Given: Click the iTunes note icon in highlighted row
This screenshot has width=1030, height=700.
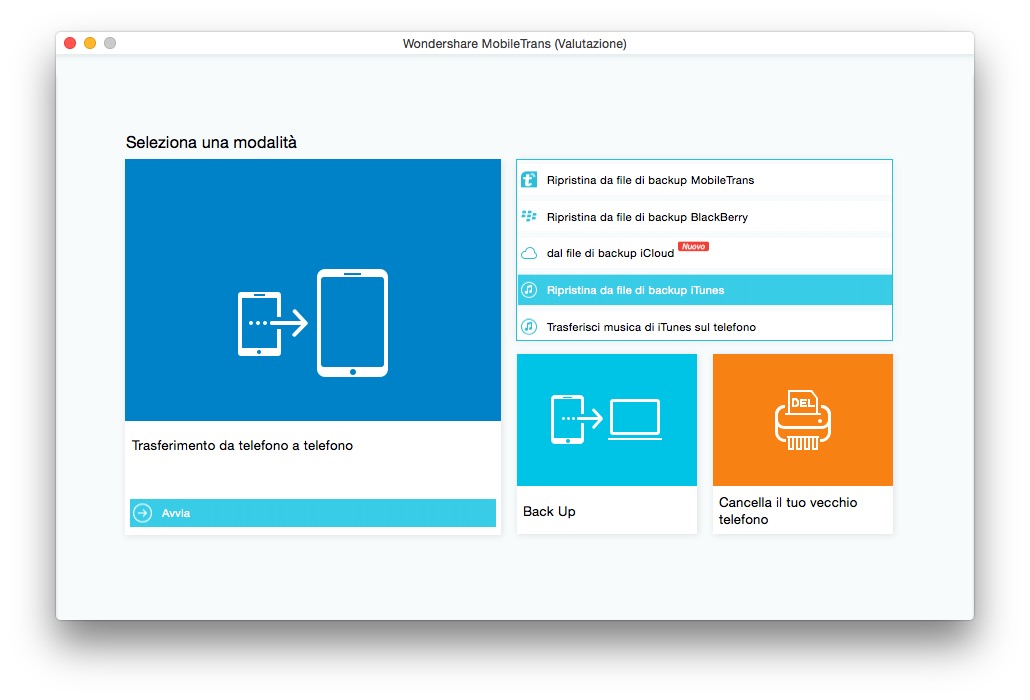Looking at the screenshot, I should [529, 290].
